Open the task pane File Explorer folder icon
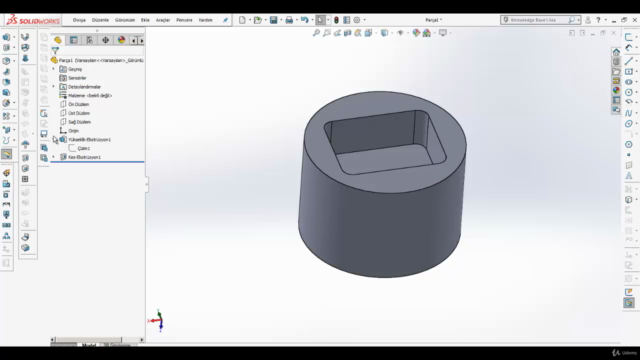Image resolution: width=640 pixels, height=360 pixels. tap(616, 71)
